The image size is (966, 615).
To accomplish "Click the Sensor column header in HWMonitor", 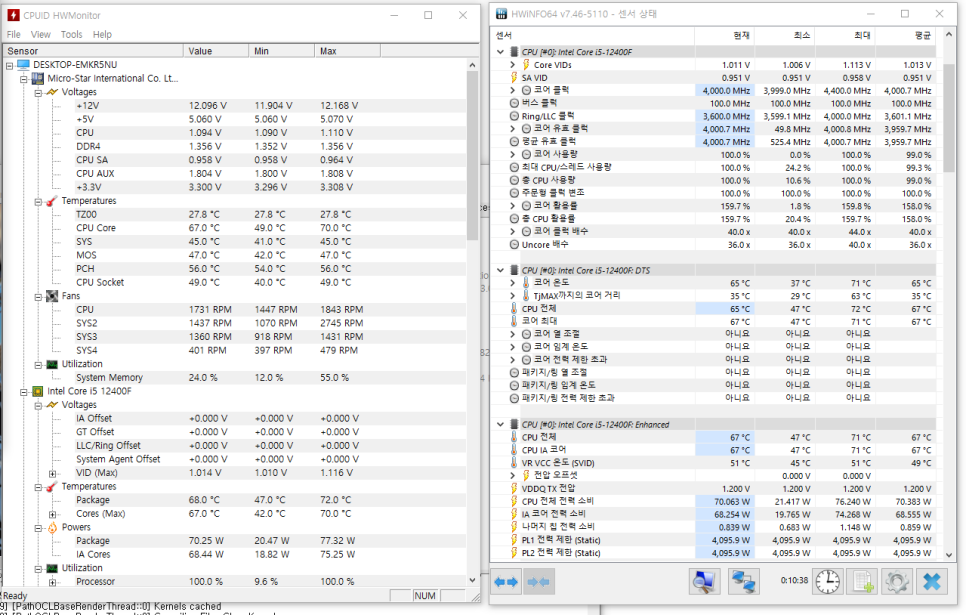I will click(93, 51).
